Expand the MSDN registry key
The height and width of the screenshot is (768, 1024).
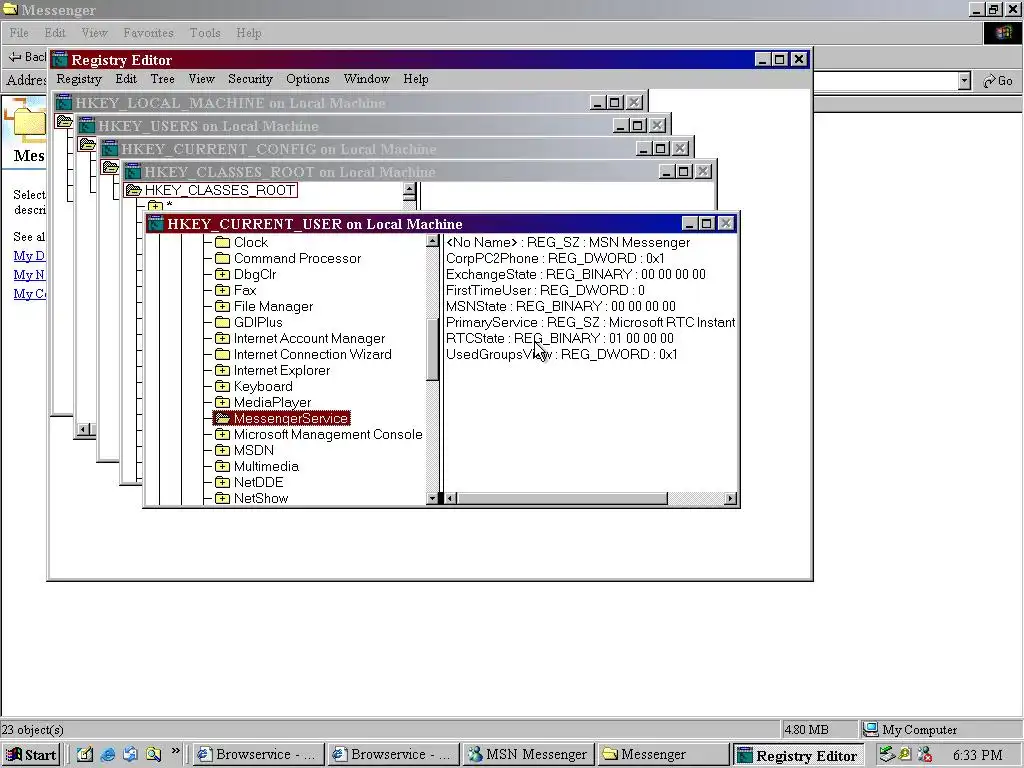click(223, 450)
